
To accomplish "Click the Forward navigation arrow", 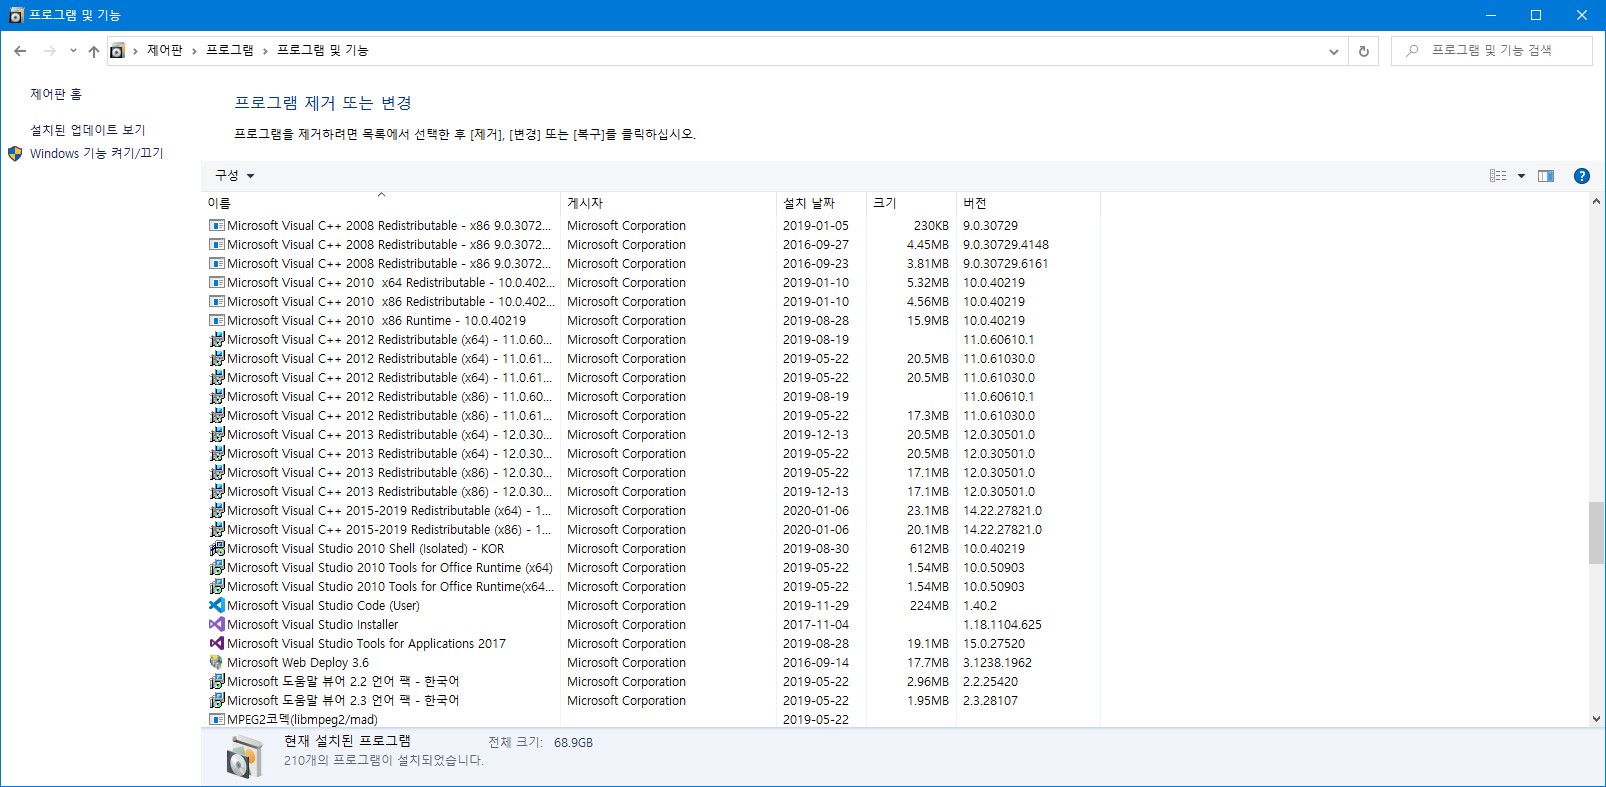I will point(49,51).
